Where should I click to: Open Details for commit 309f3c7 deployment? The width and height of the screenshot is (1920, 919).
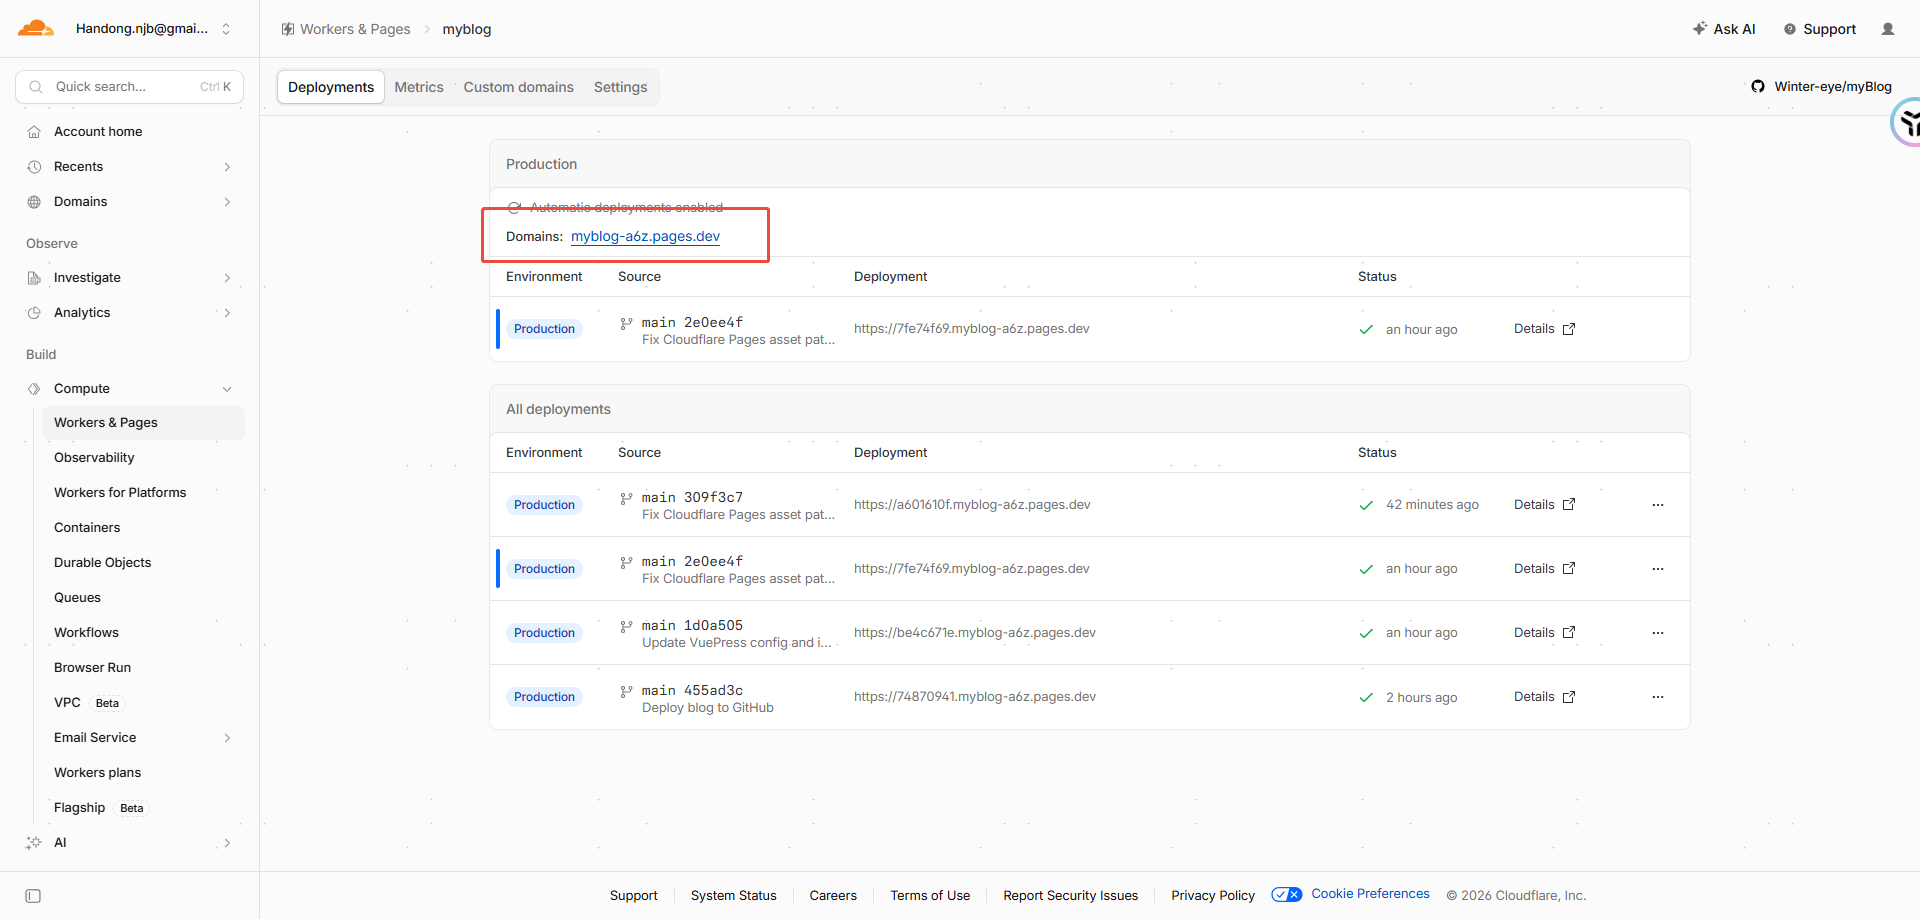[x=1544, y=505]
